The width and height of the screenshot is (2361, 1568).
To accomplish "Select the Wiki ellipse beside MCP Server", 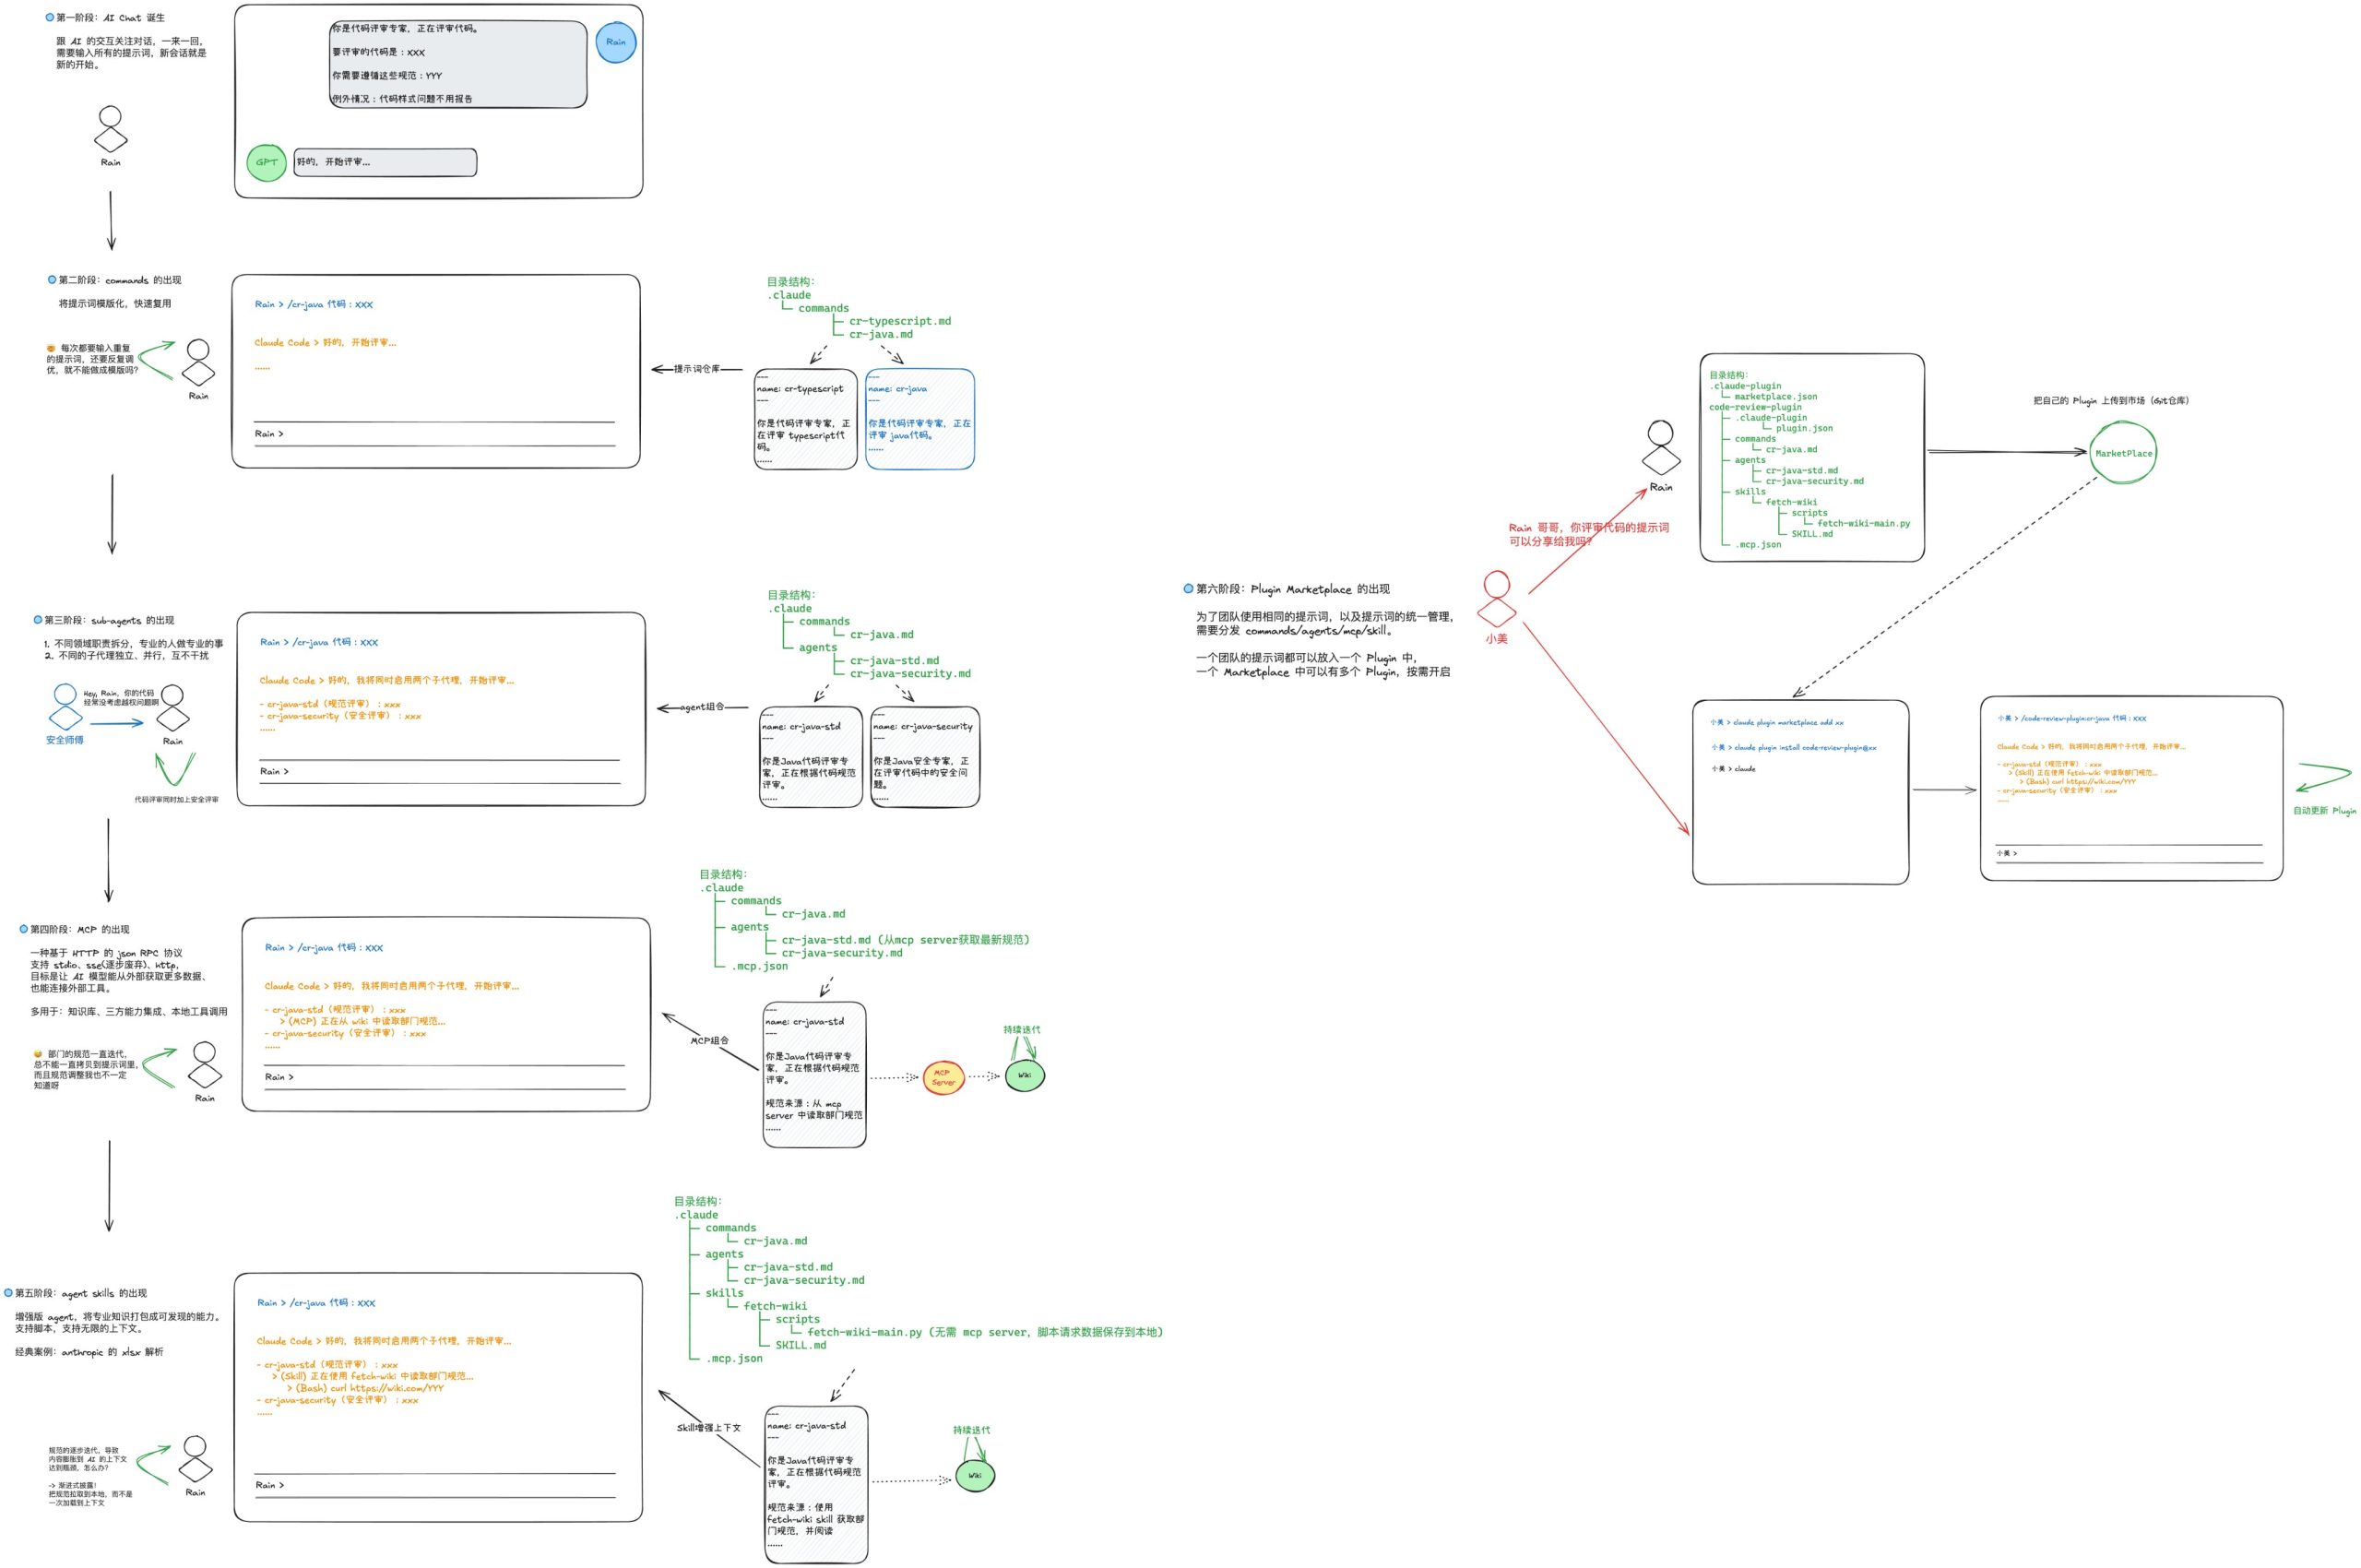I will 1024,1076.
